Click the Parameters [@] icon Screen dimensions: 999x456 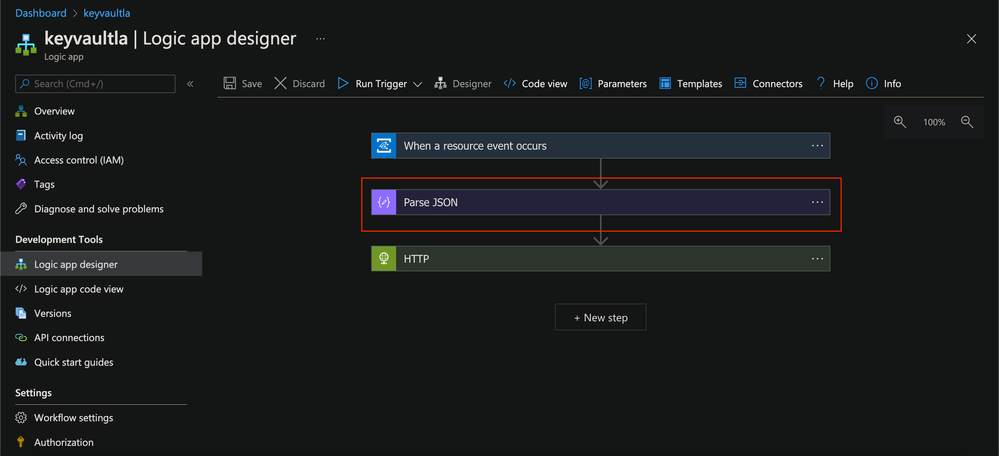click(586, 83)
